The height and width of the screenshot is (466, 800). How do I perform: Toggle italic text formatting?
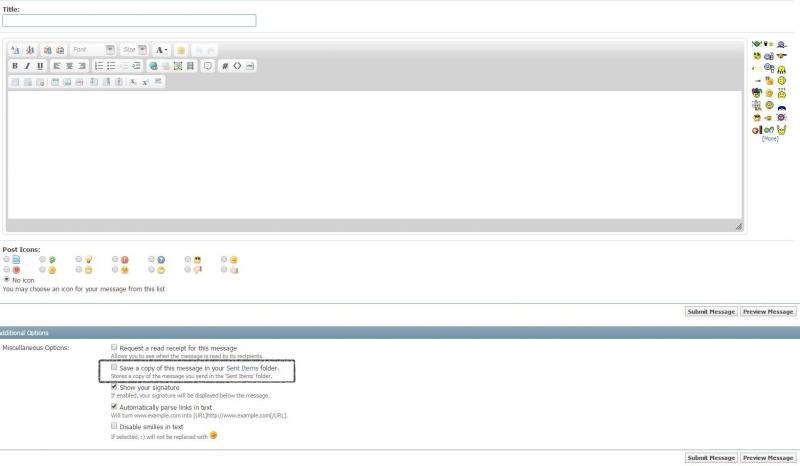27,66
